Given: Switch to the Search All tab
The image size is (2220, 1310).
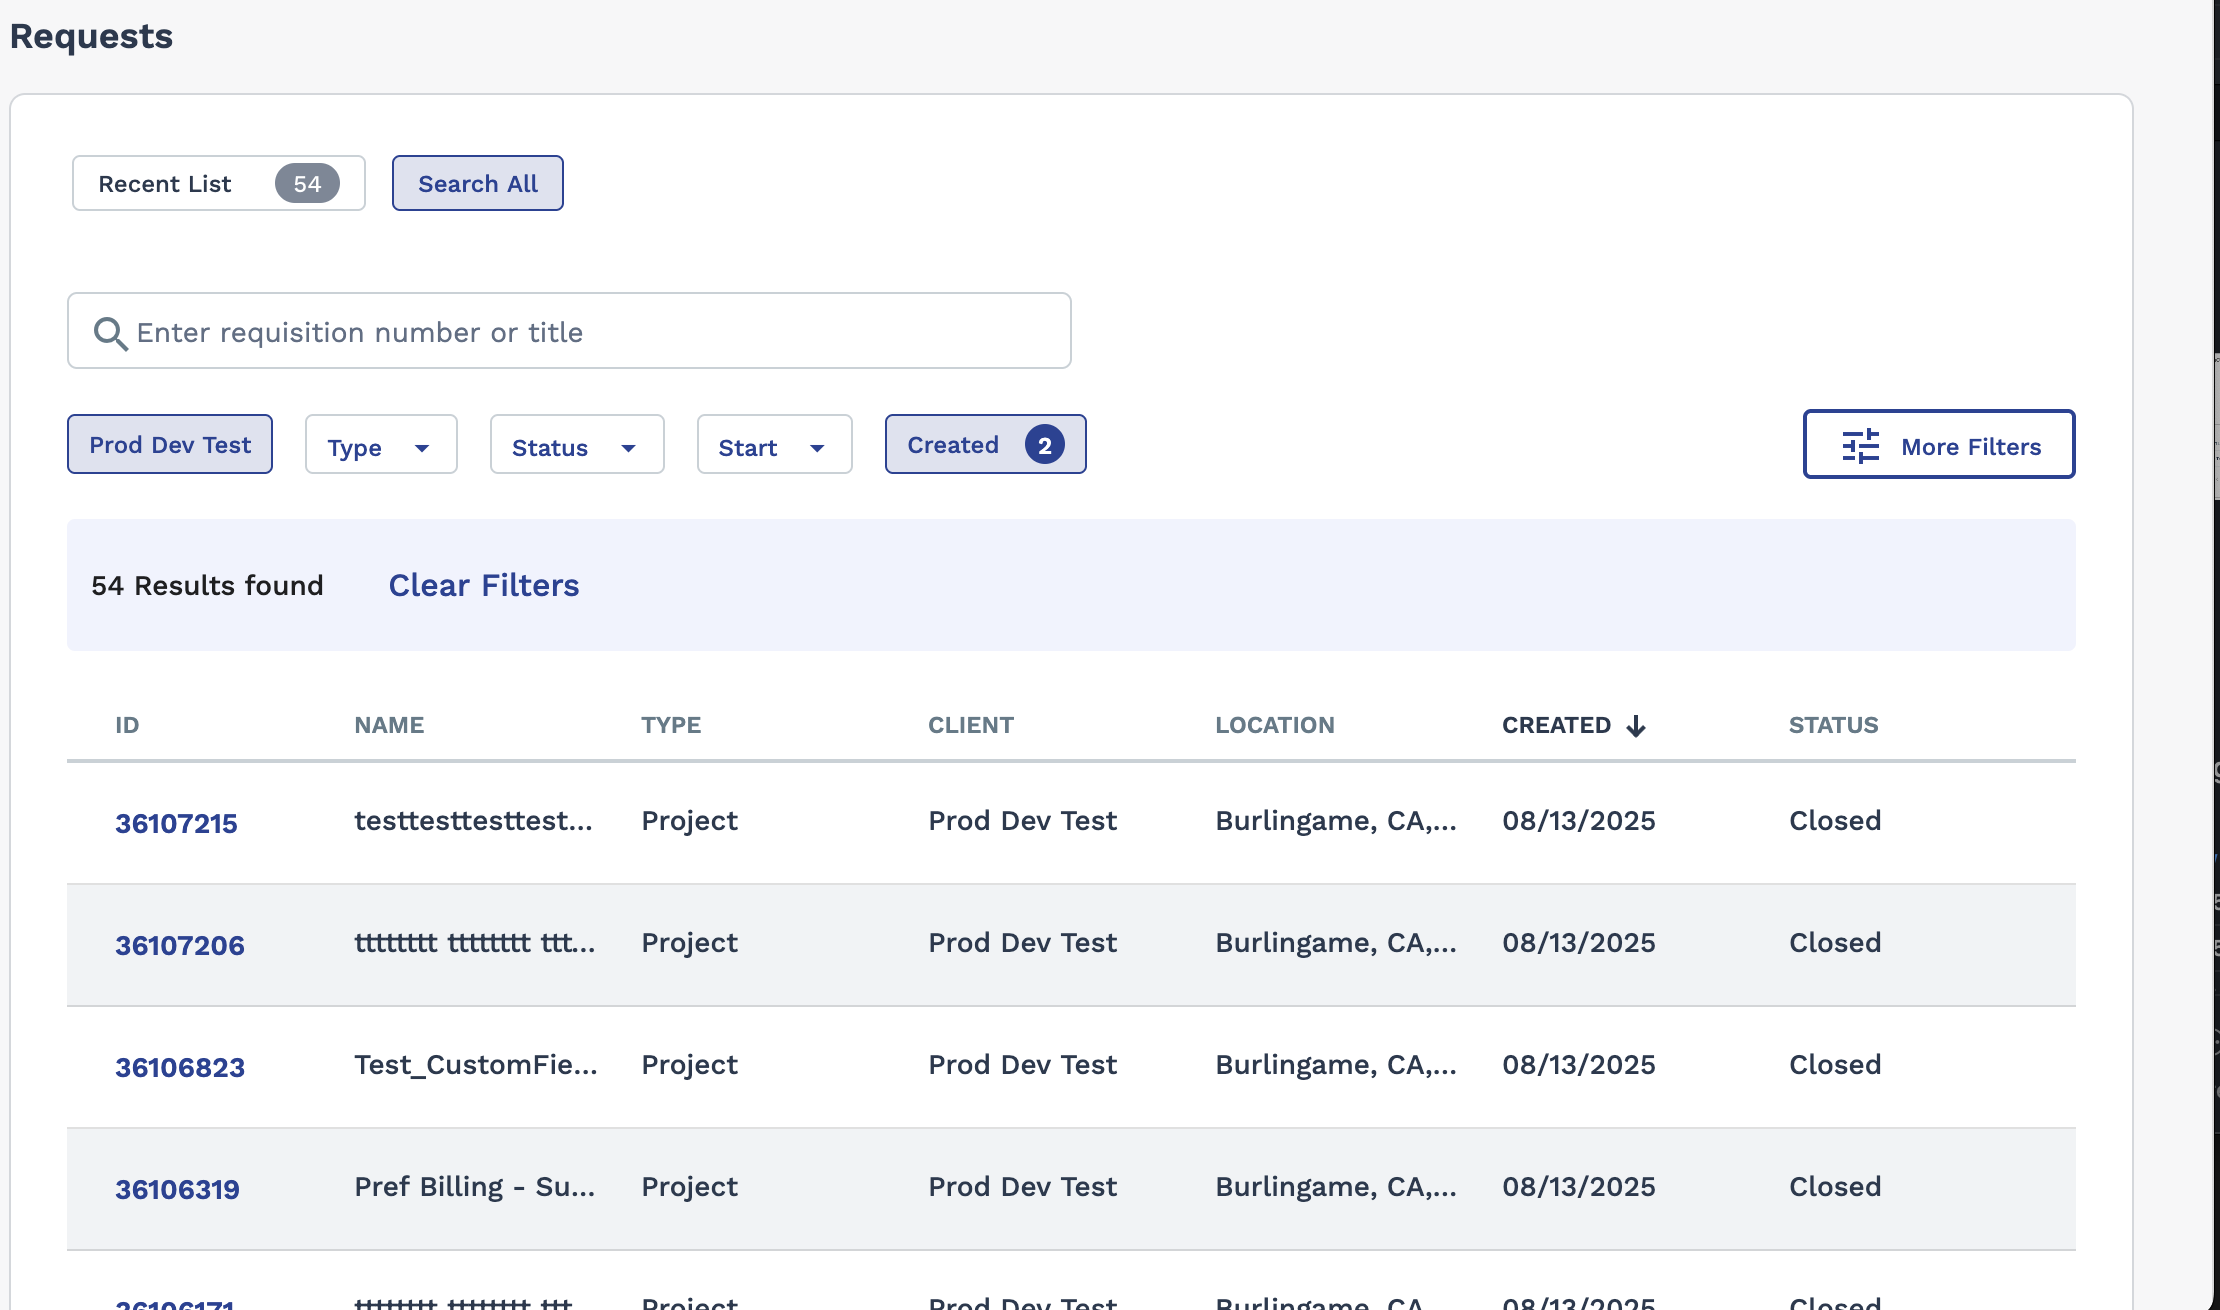Looking at the screenshot, I should tap(477, 184).
